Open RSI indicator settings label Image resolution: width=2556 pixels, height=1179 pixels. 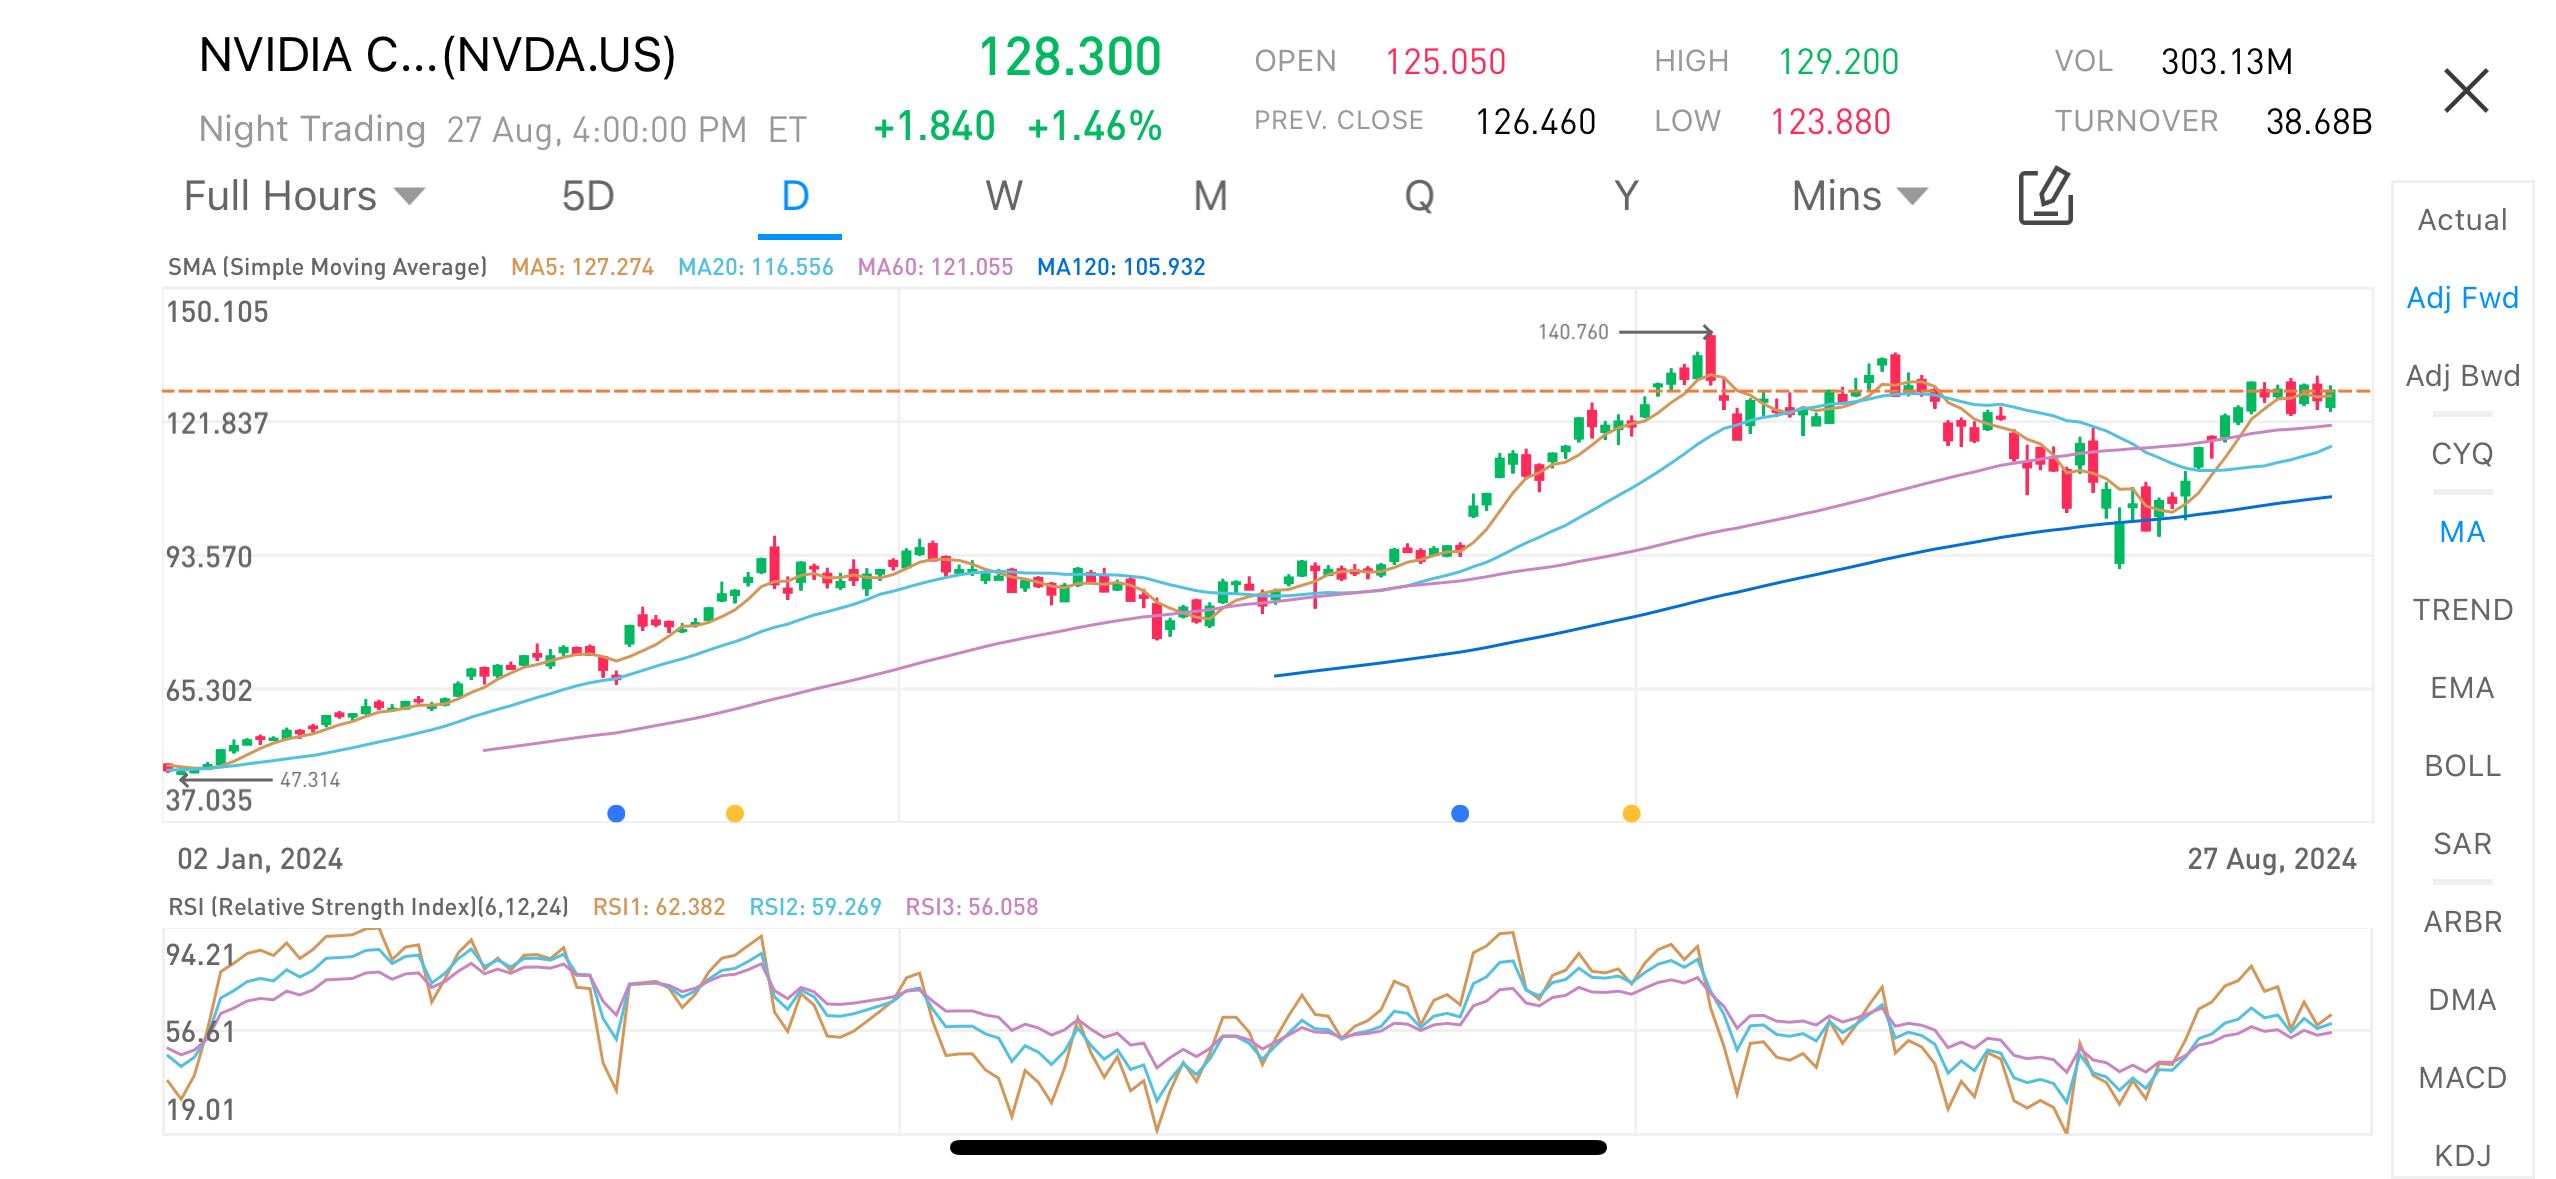click(368, 907)
